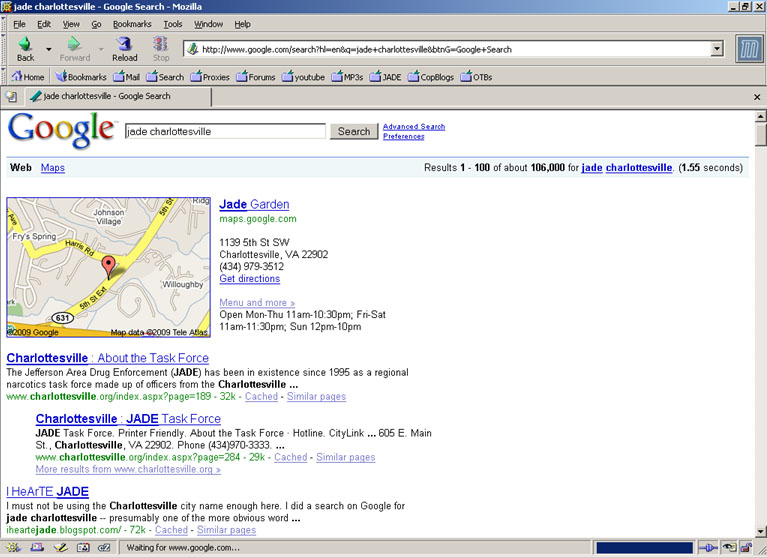Open the Go menu
The image size is (767, 558).
(96, 24)
